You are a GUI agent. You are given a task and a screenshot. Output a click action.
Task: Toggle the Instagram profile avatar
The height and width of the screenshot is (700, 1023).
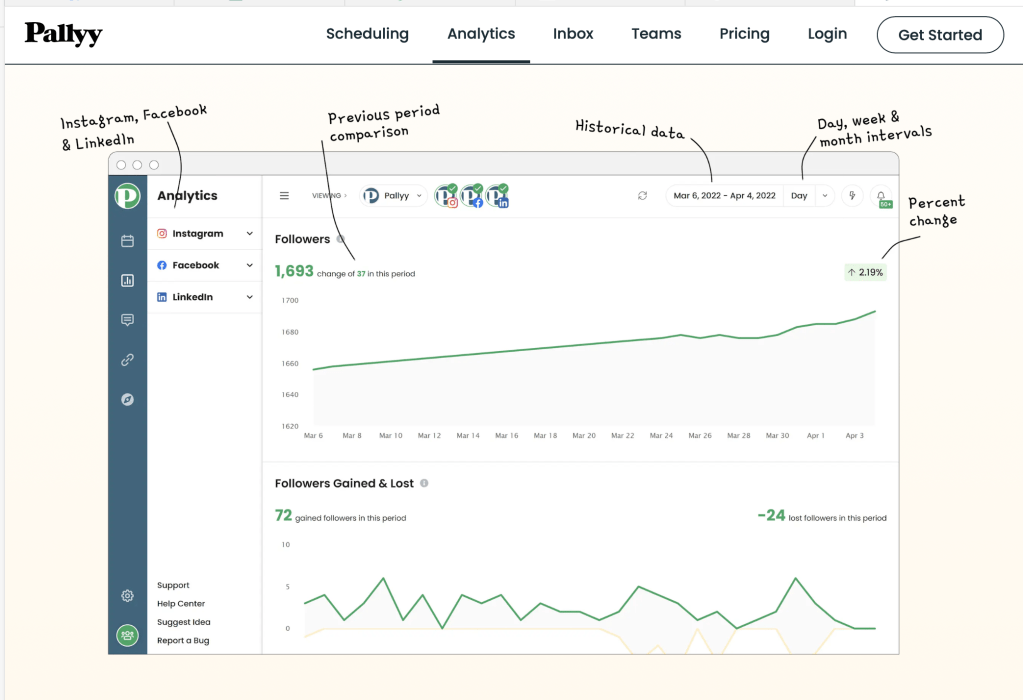[x=446, y=196]
